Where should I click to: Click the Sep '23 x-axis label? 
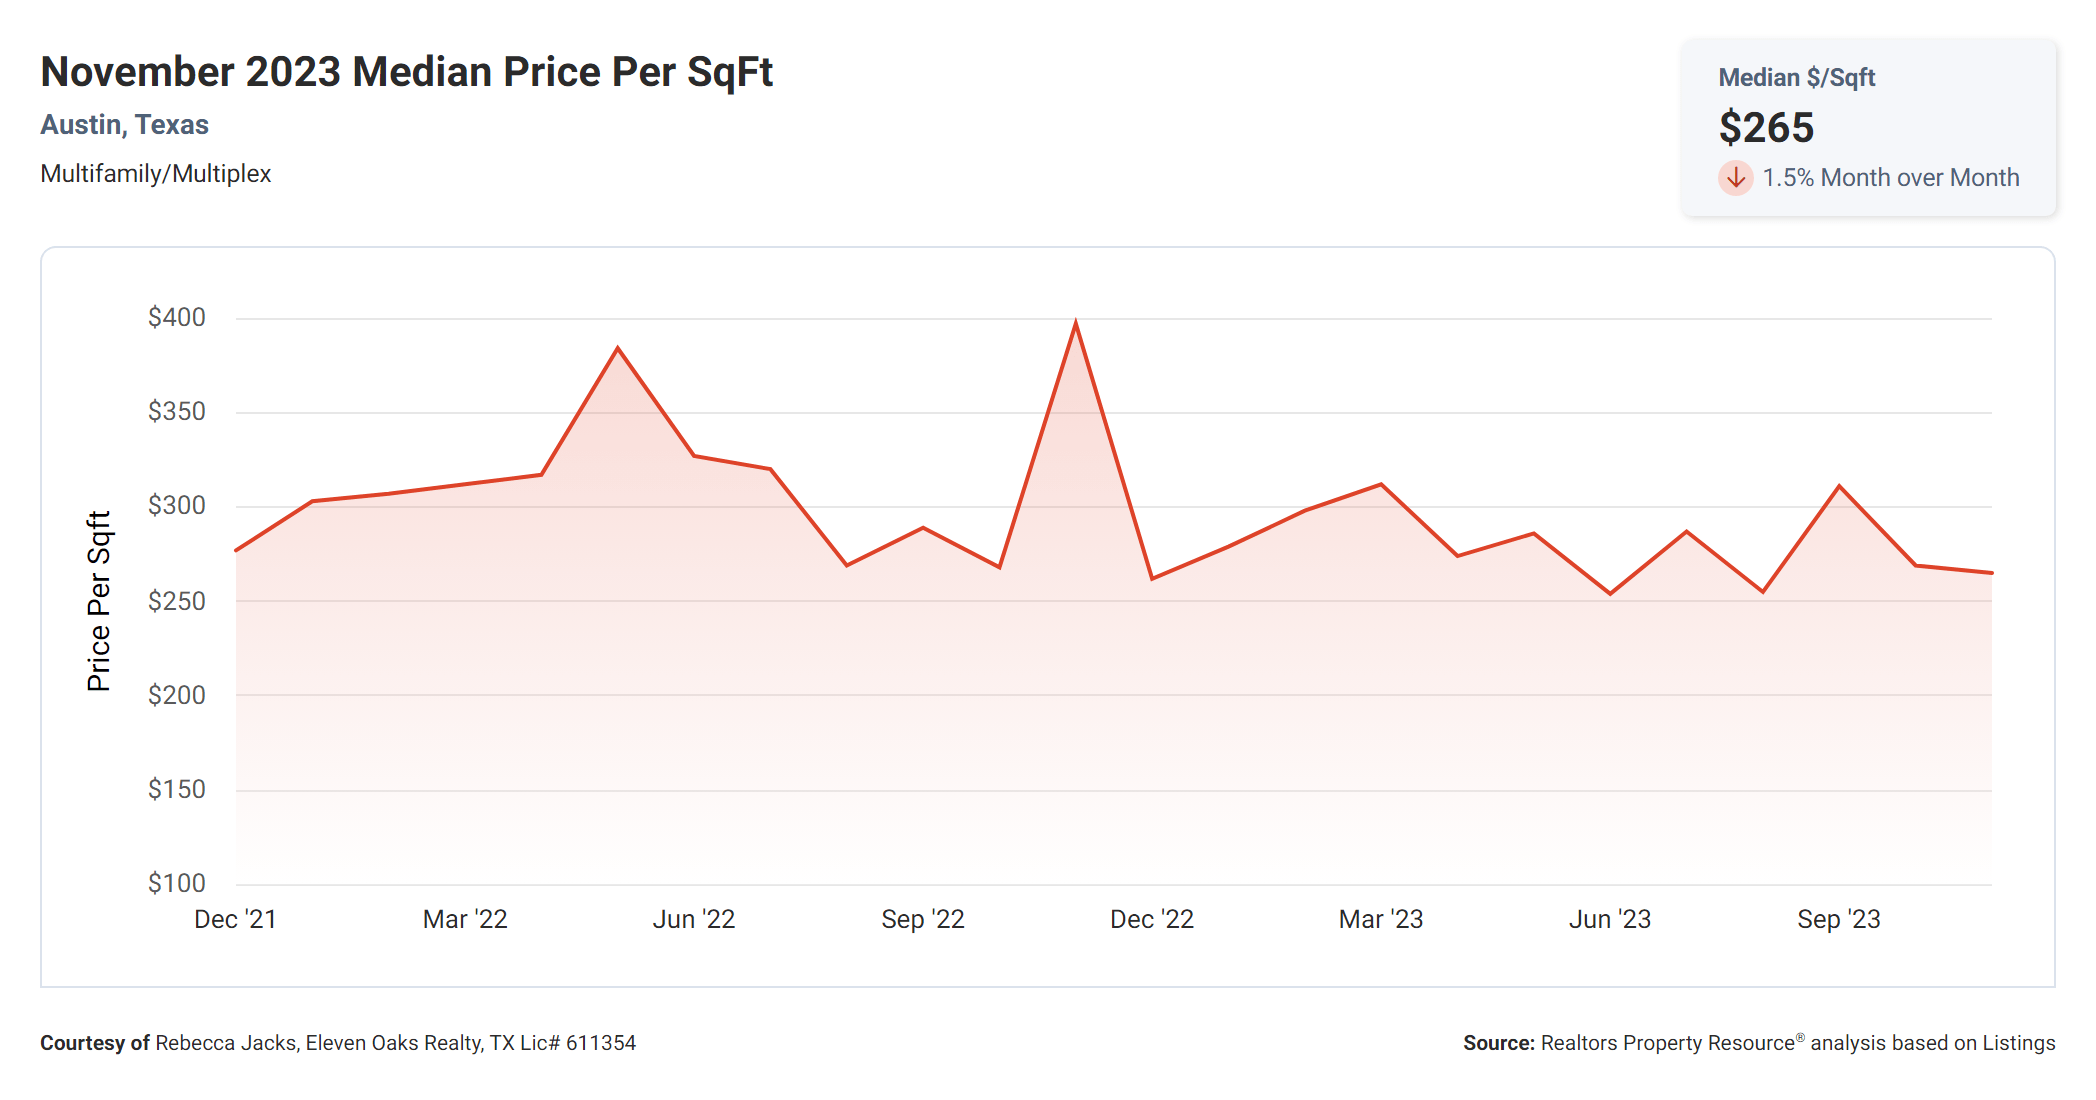[1838, 919]
